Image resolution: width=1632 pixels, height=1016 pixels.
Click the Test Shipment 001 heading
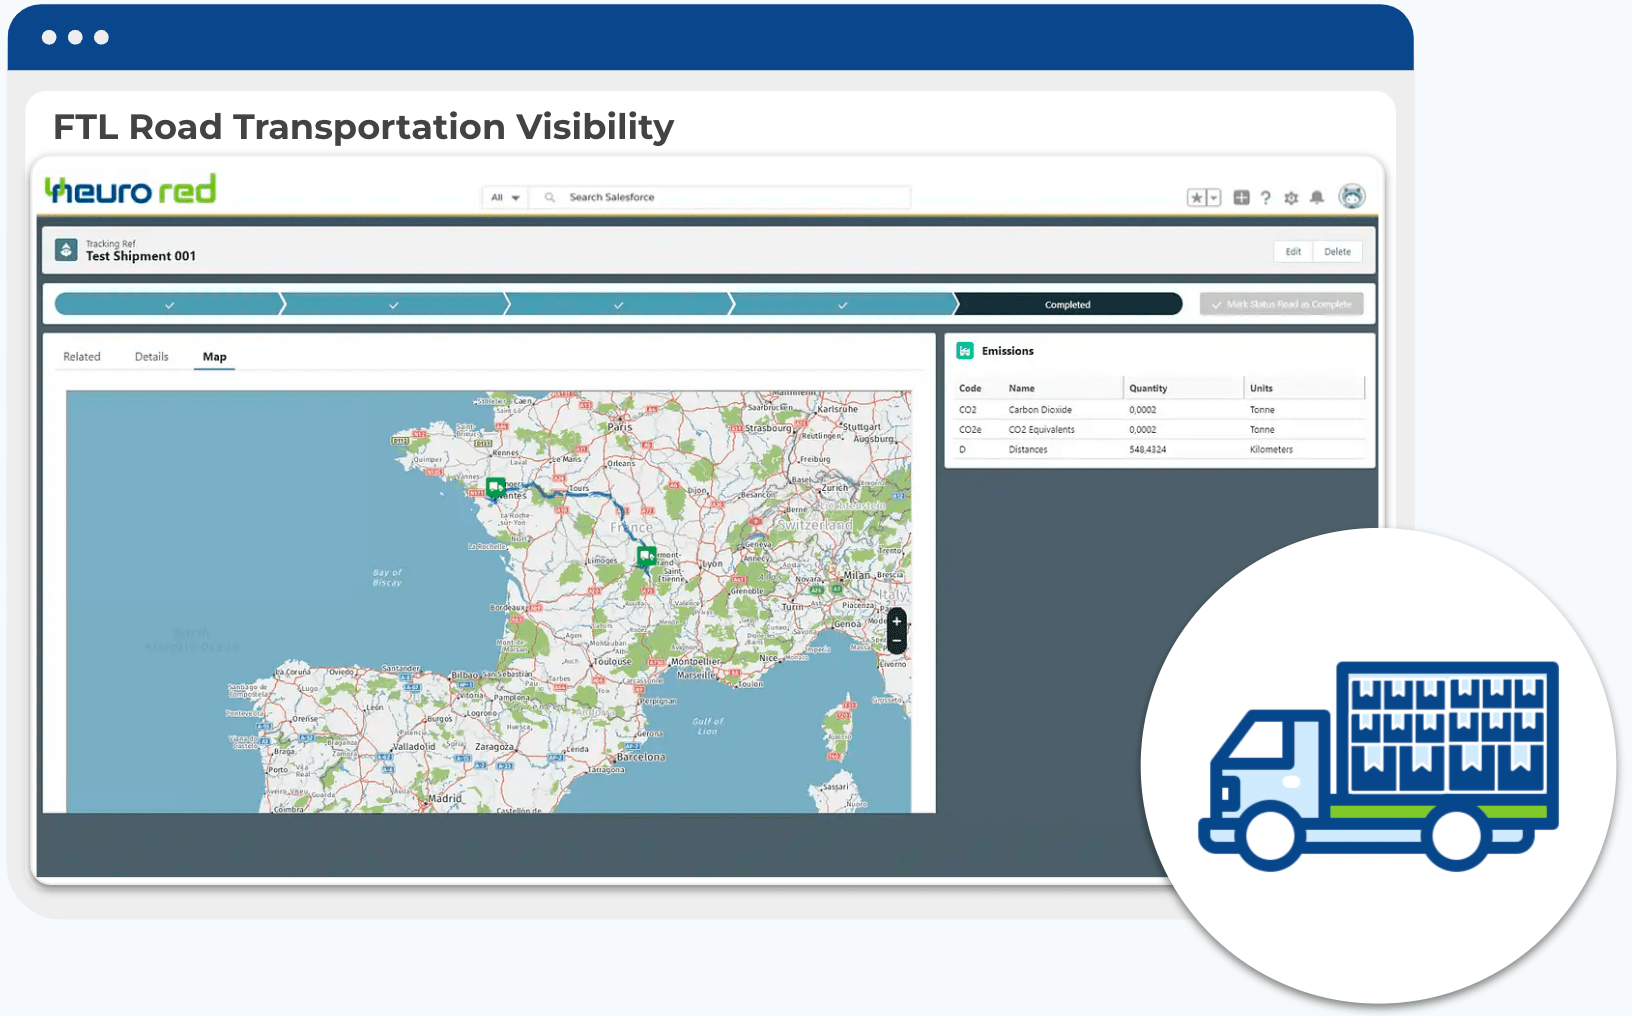(142, 256)
